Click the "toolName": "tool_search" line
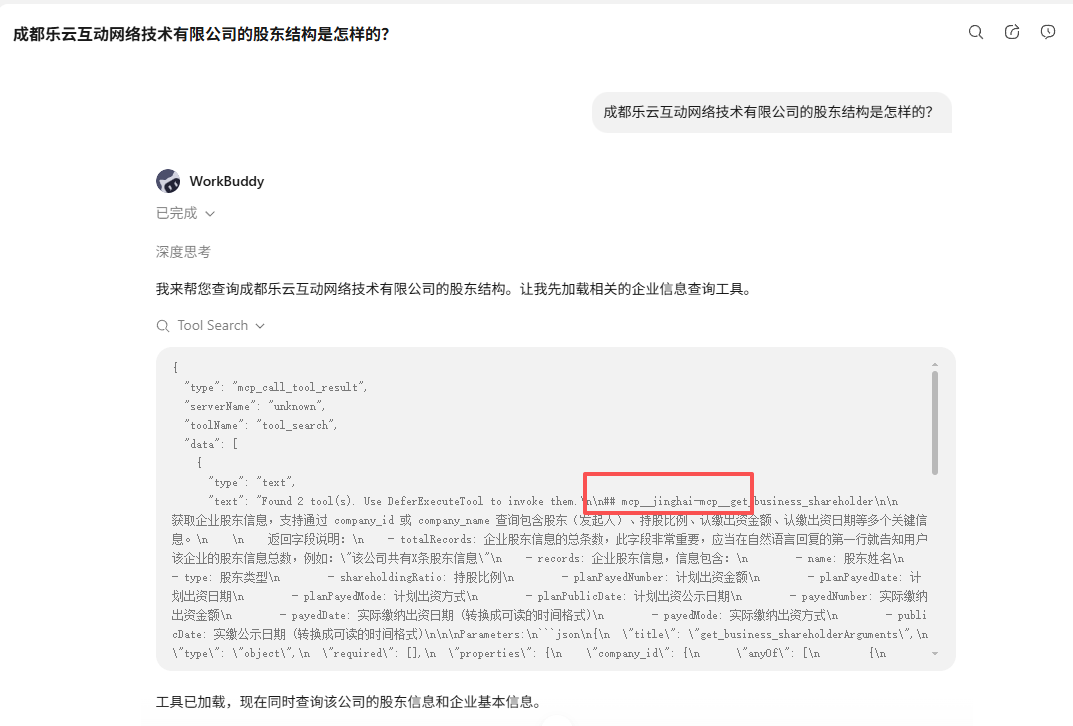The height and width of the screenshot is (726, 1073). click(260, 425)
